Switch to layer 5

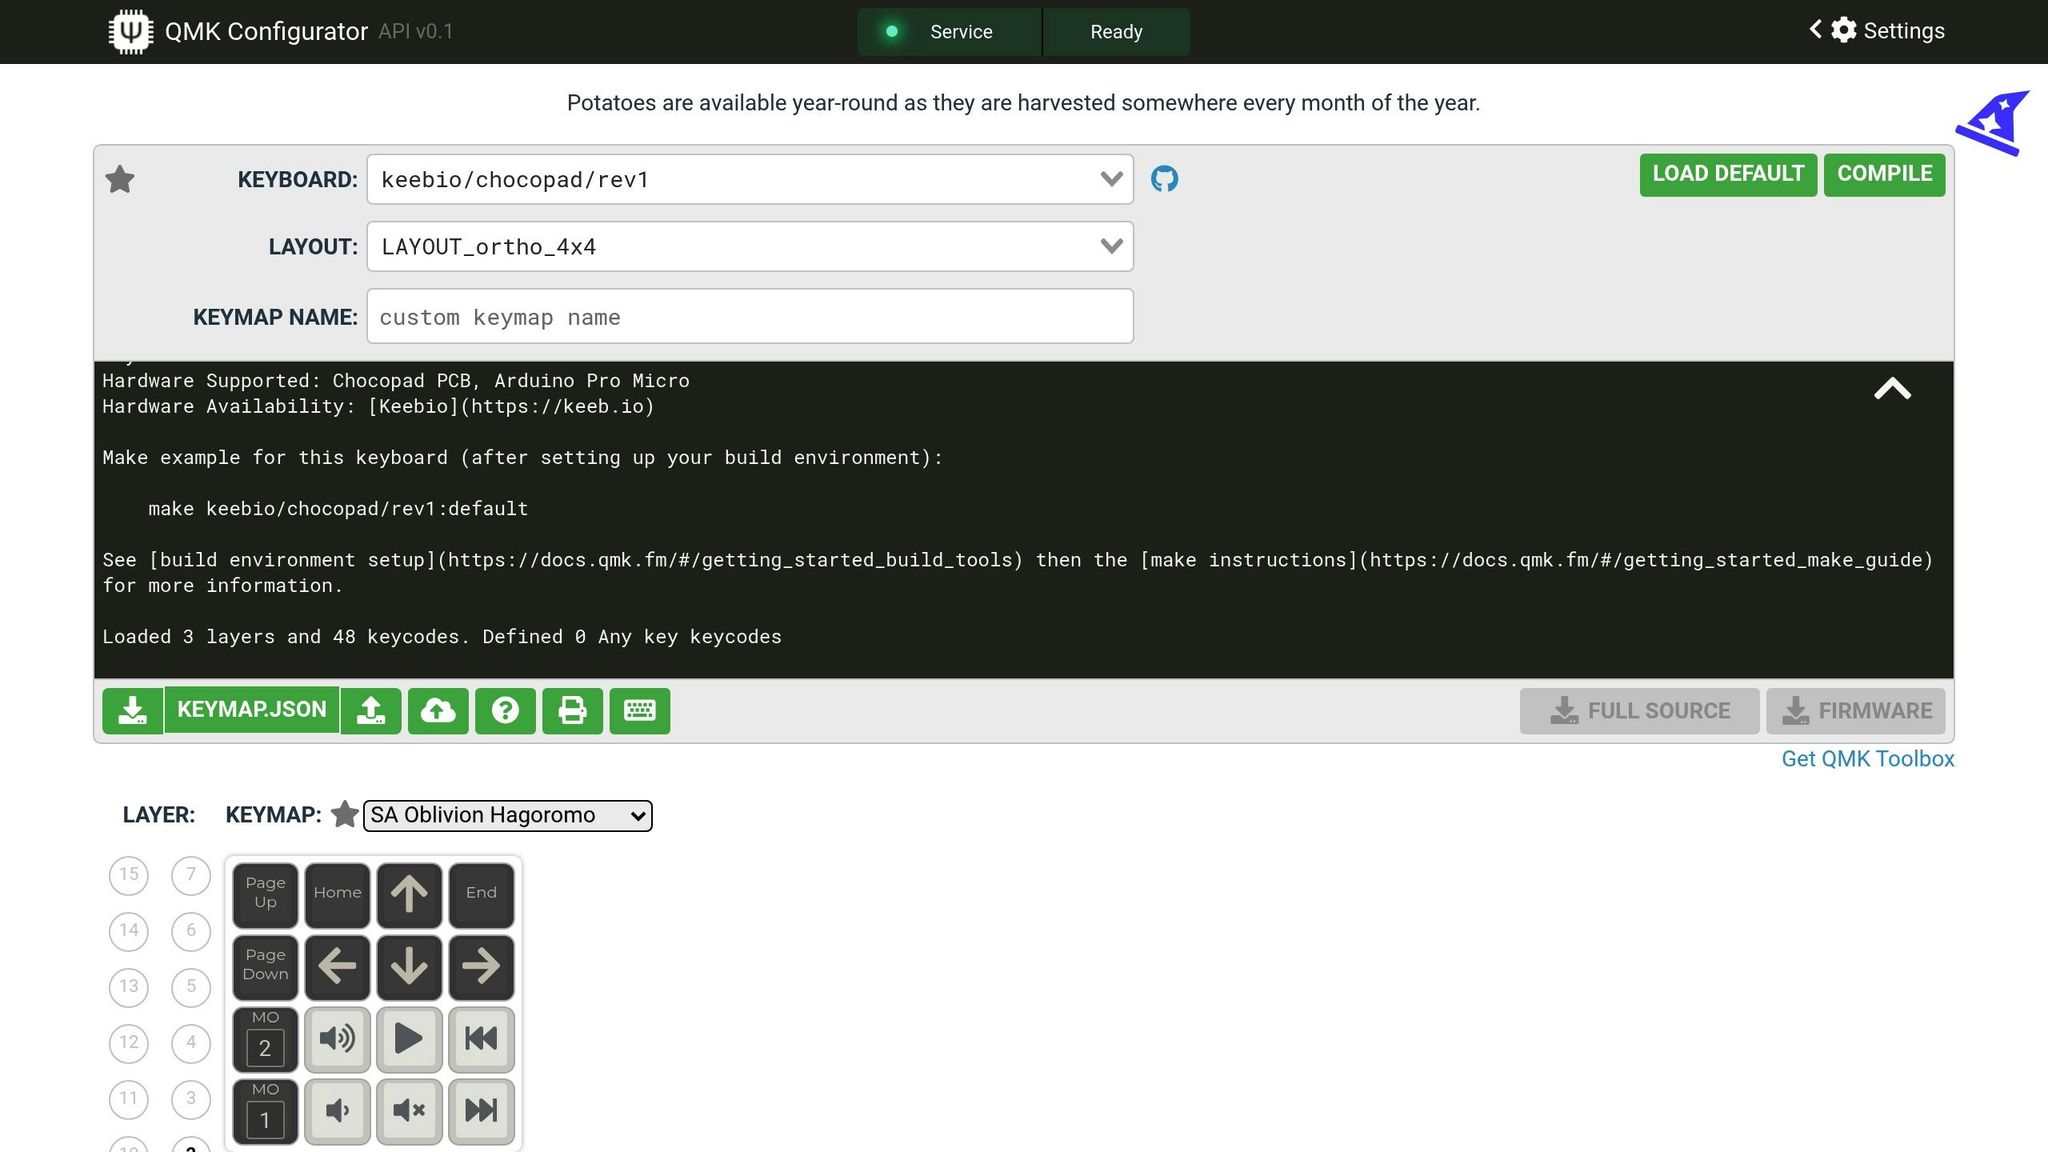(191, 987)
